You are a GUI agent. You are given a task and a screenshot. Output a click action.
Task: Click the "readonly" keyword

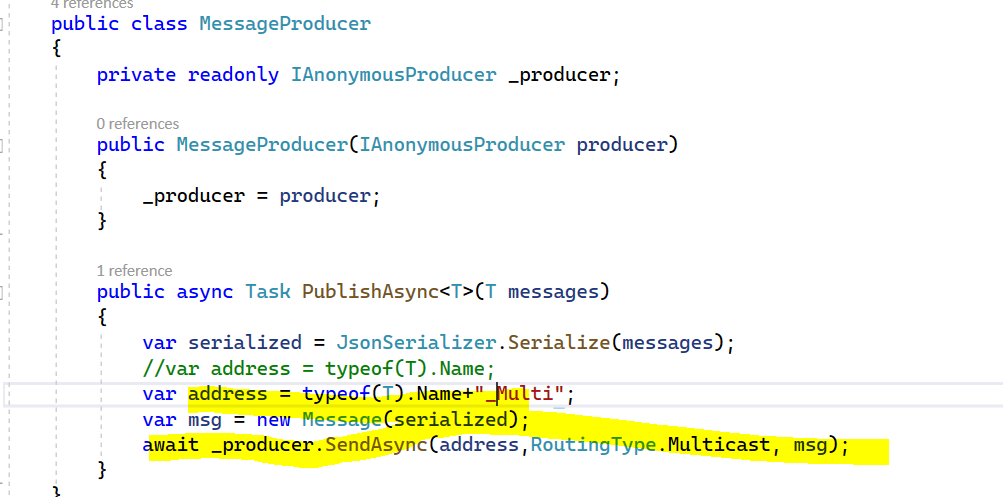(233, 75)
